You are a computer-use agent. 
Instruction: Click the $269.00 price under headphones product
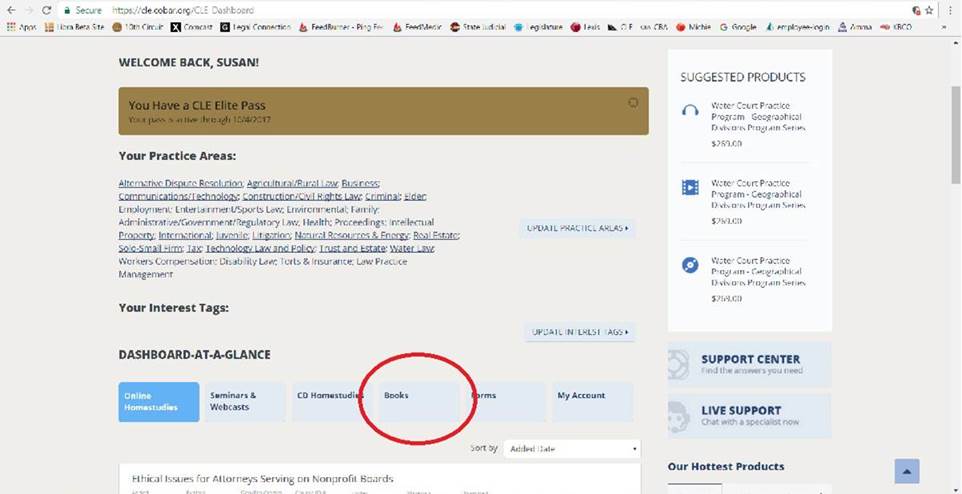[x=726, y=144]
